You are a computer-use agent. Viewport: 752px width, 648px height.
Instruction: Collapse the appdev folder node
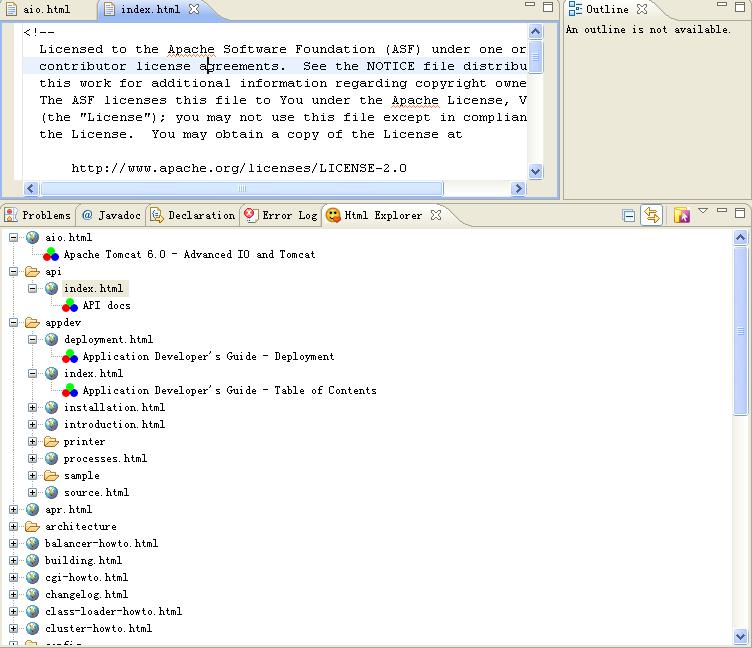13,322
